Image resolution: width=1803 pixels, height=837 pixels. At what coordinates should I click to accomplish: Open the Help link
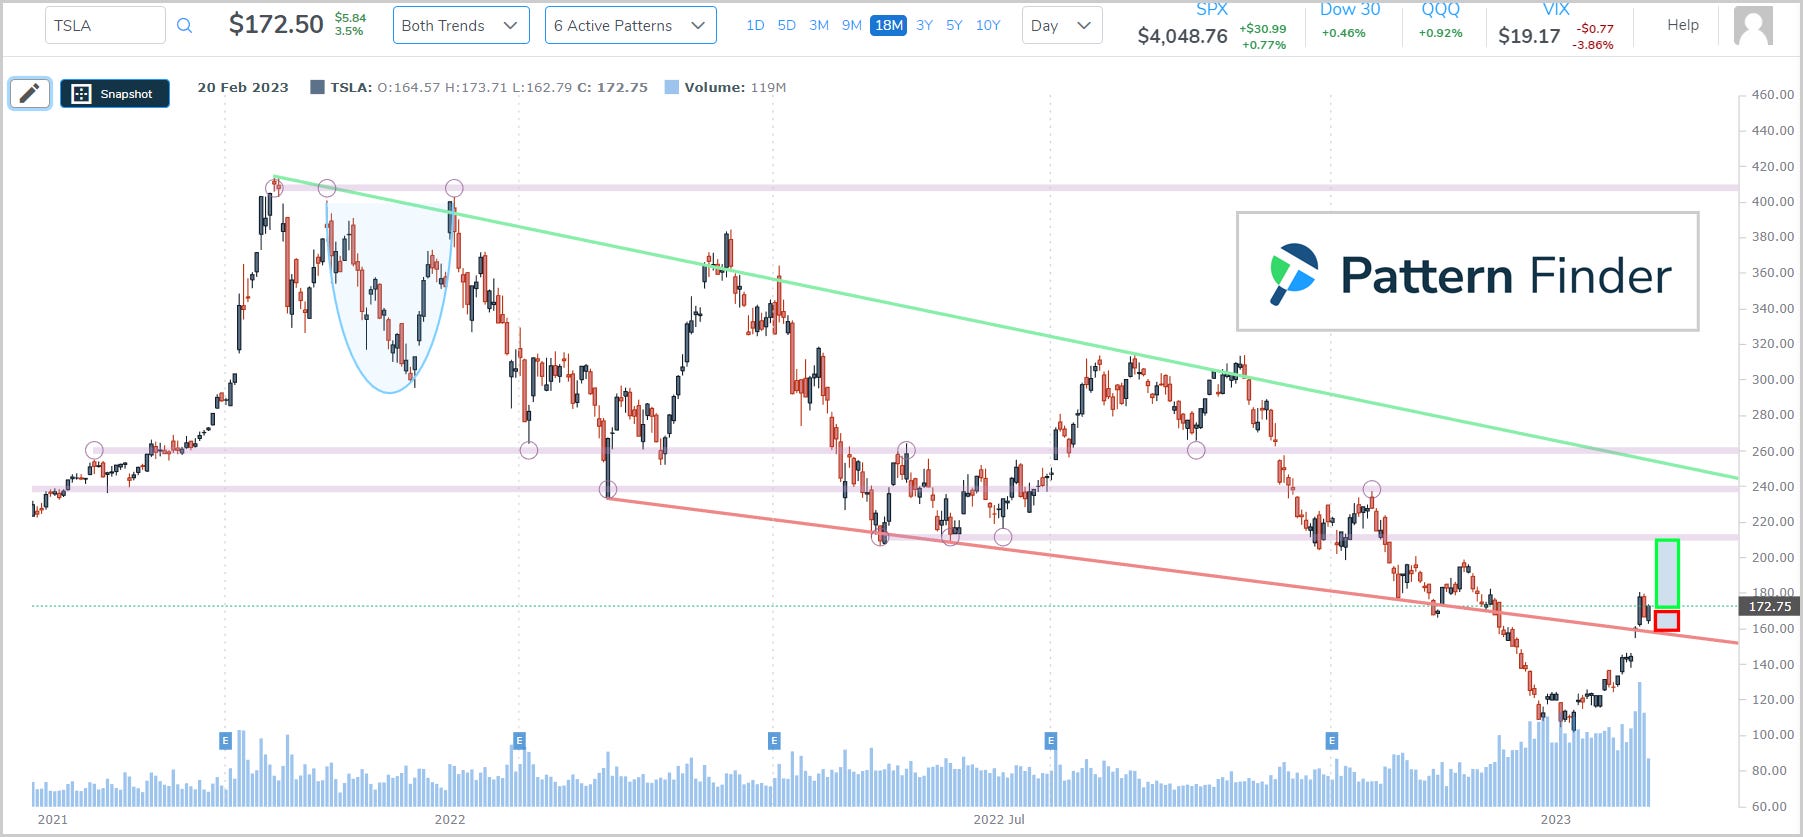click(1683, 25)
